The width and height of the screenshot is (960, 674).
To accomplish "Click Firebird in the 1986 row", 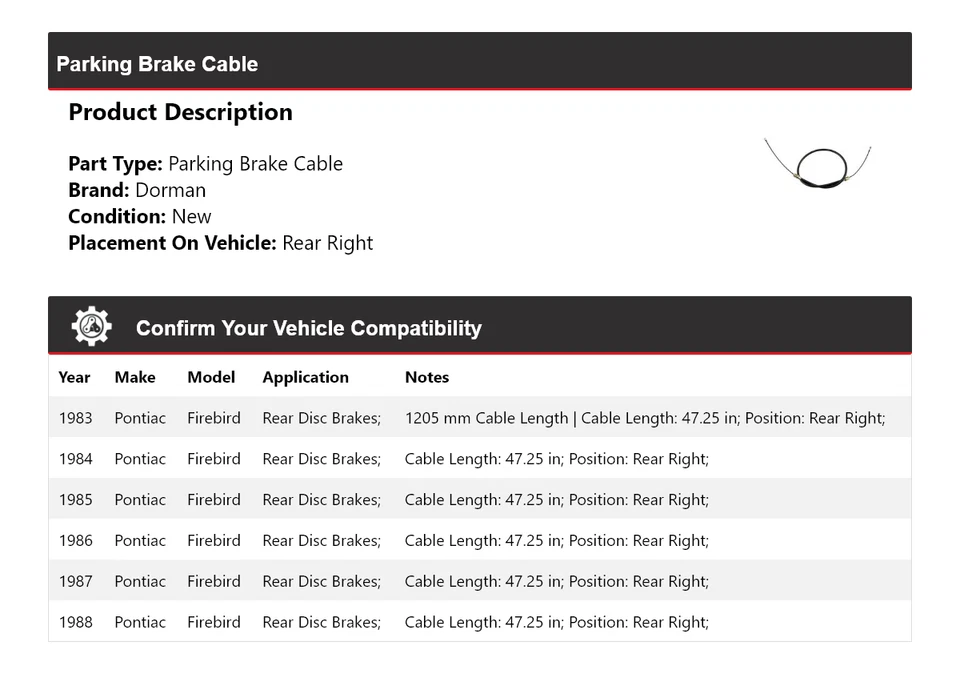I will 214,541.
